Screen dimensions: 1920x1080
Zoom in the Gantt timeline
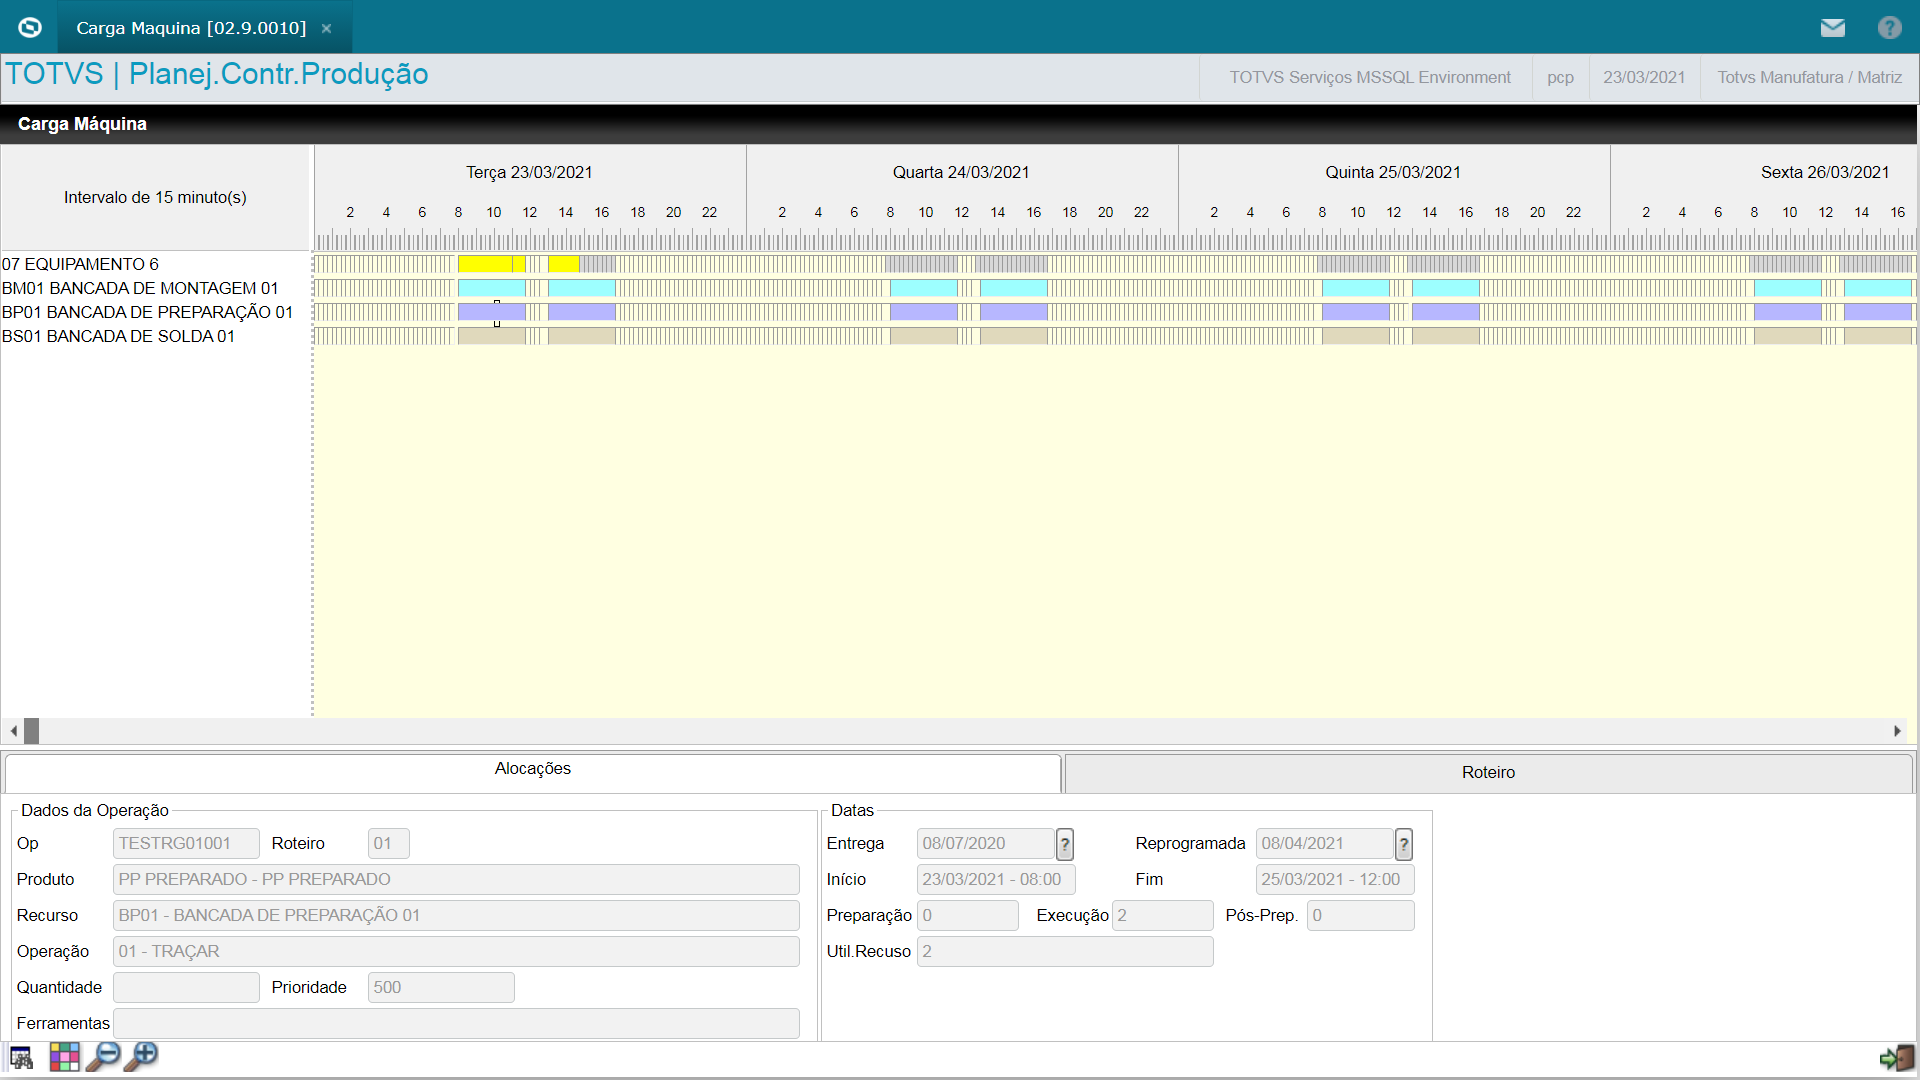tap(141, 1057)
